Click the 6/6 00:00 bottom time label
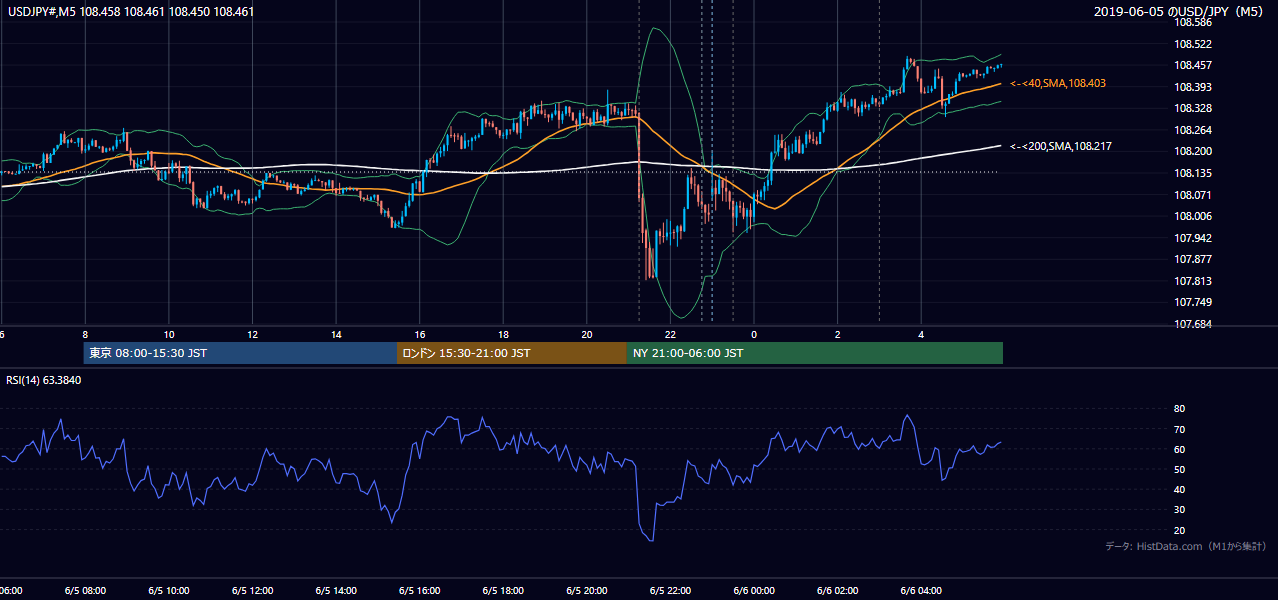The image size is (1278, 600). point(754,590)
